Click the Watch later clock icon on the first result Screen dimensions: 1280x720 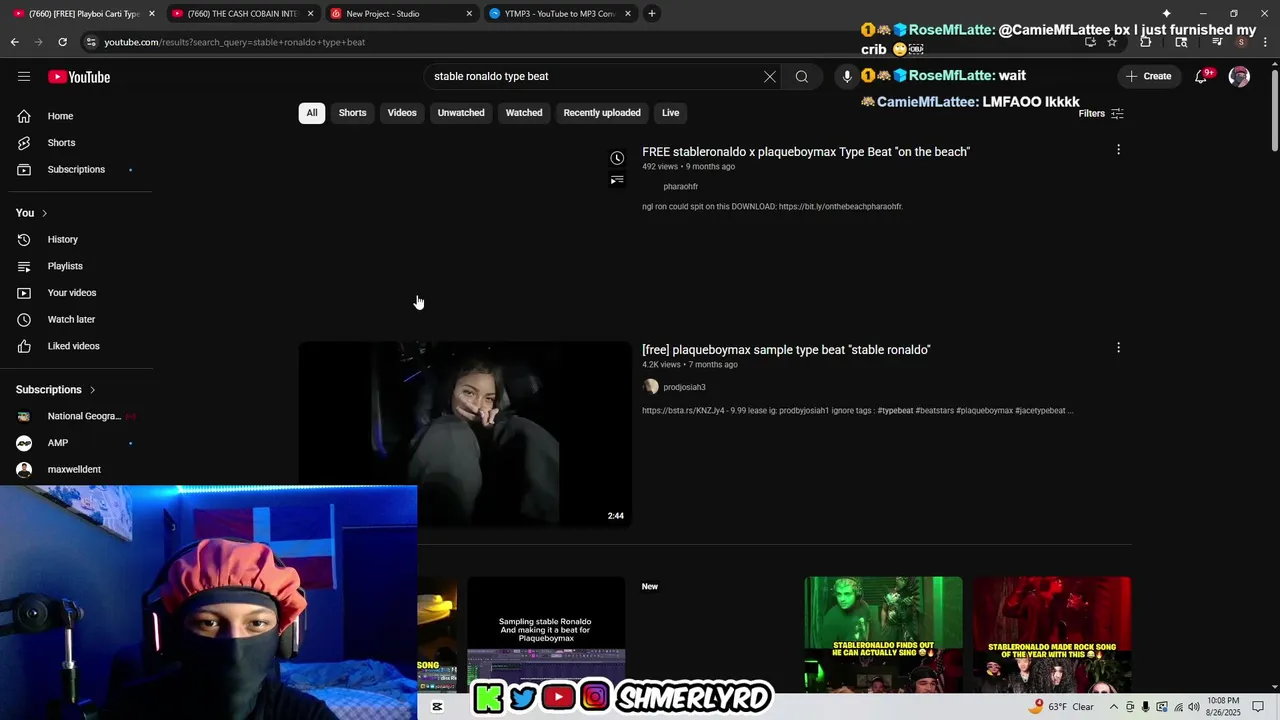617,158
